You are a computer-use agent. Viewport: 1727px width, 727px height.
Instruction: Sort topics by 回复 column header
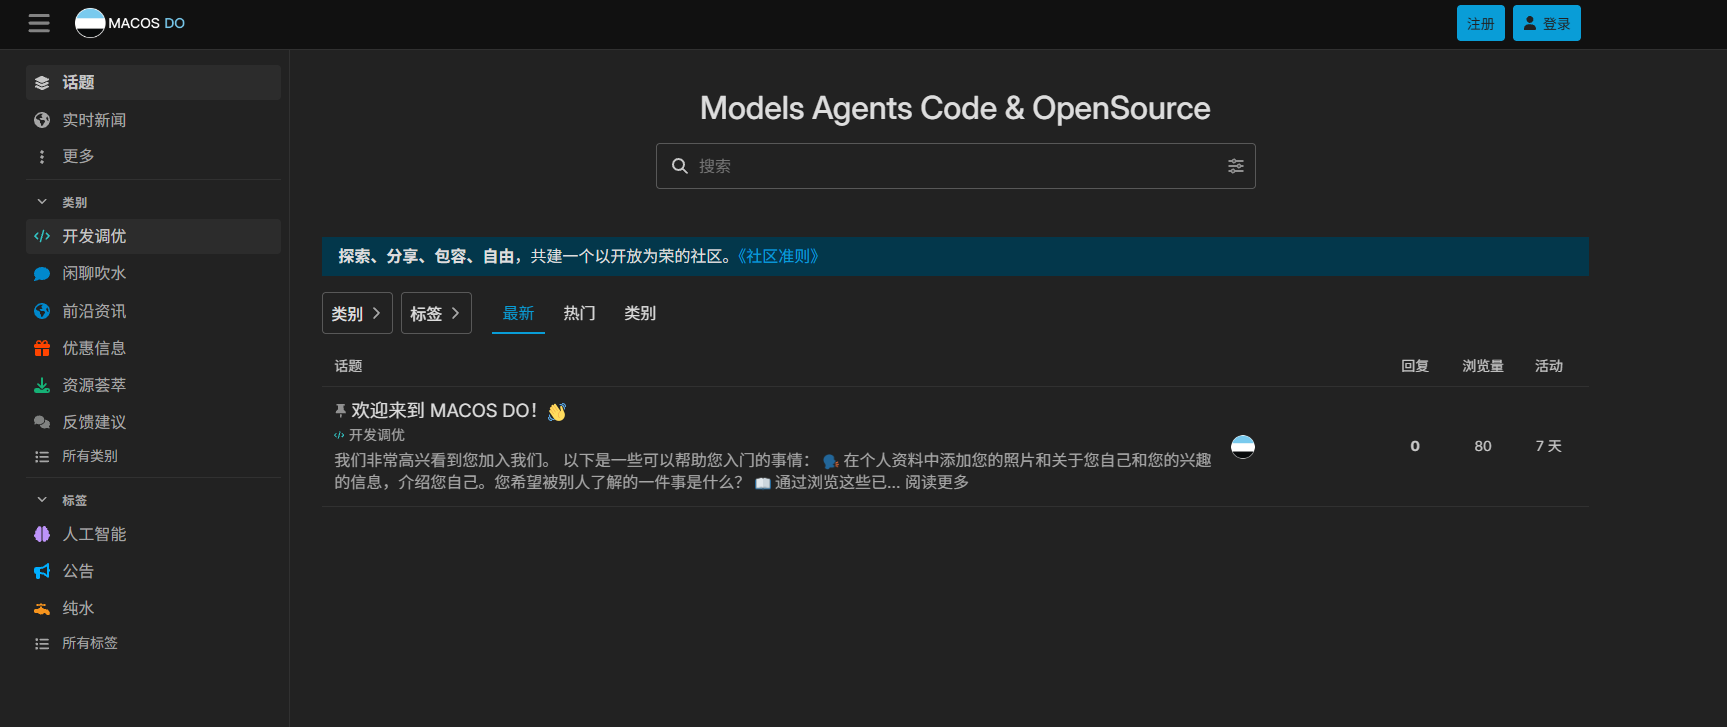pyautogui.click(x=1415, y=366)
